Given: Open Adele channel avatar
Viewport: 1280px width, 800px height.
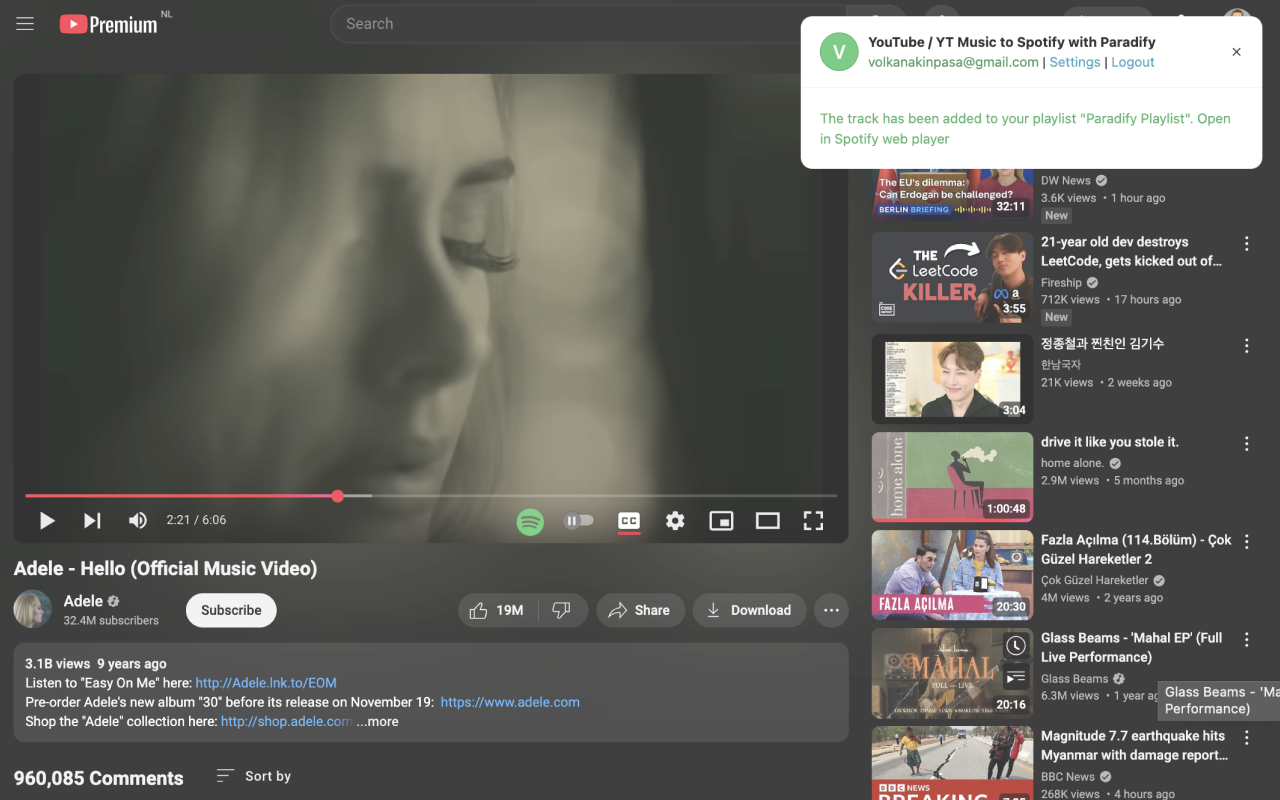Looking at the screenshot, I should 33,609.
